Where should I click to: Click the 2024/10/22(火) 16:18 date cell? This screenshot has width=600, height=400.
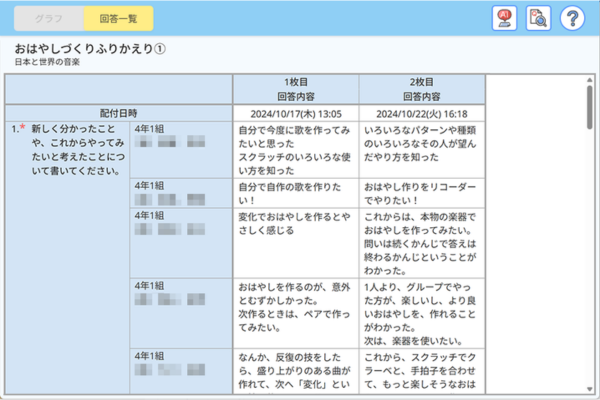click(422, 112)
